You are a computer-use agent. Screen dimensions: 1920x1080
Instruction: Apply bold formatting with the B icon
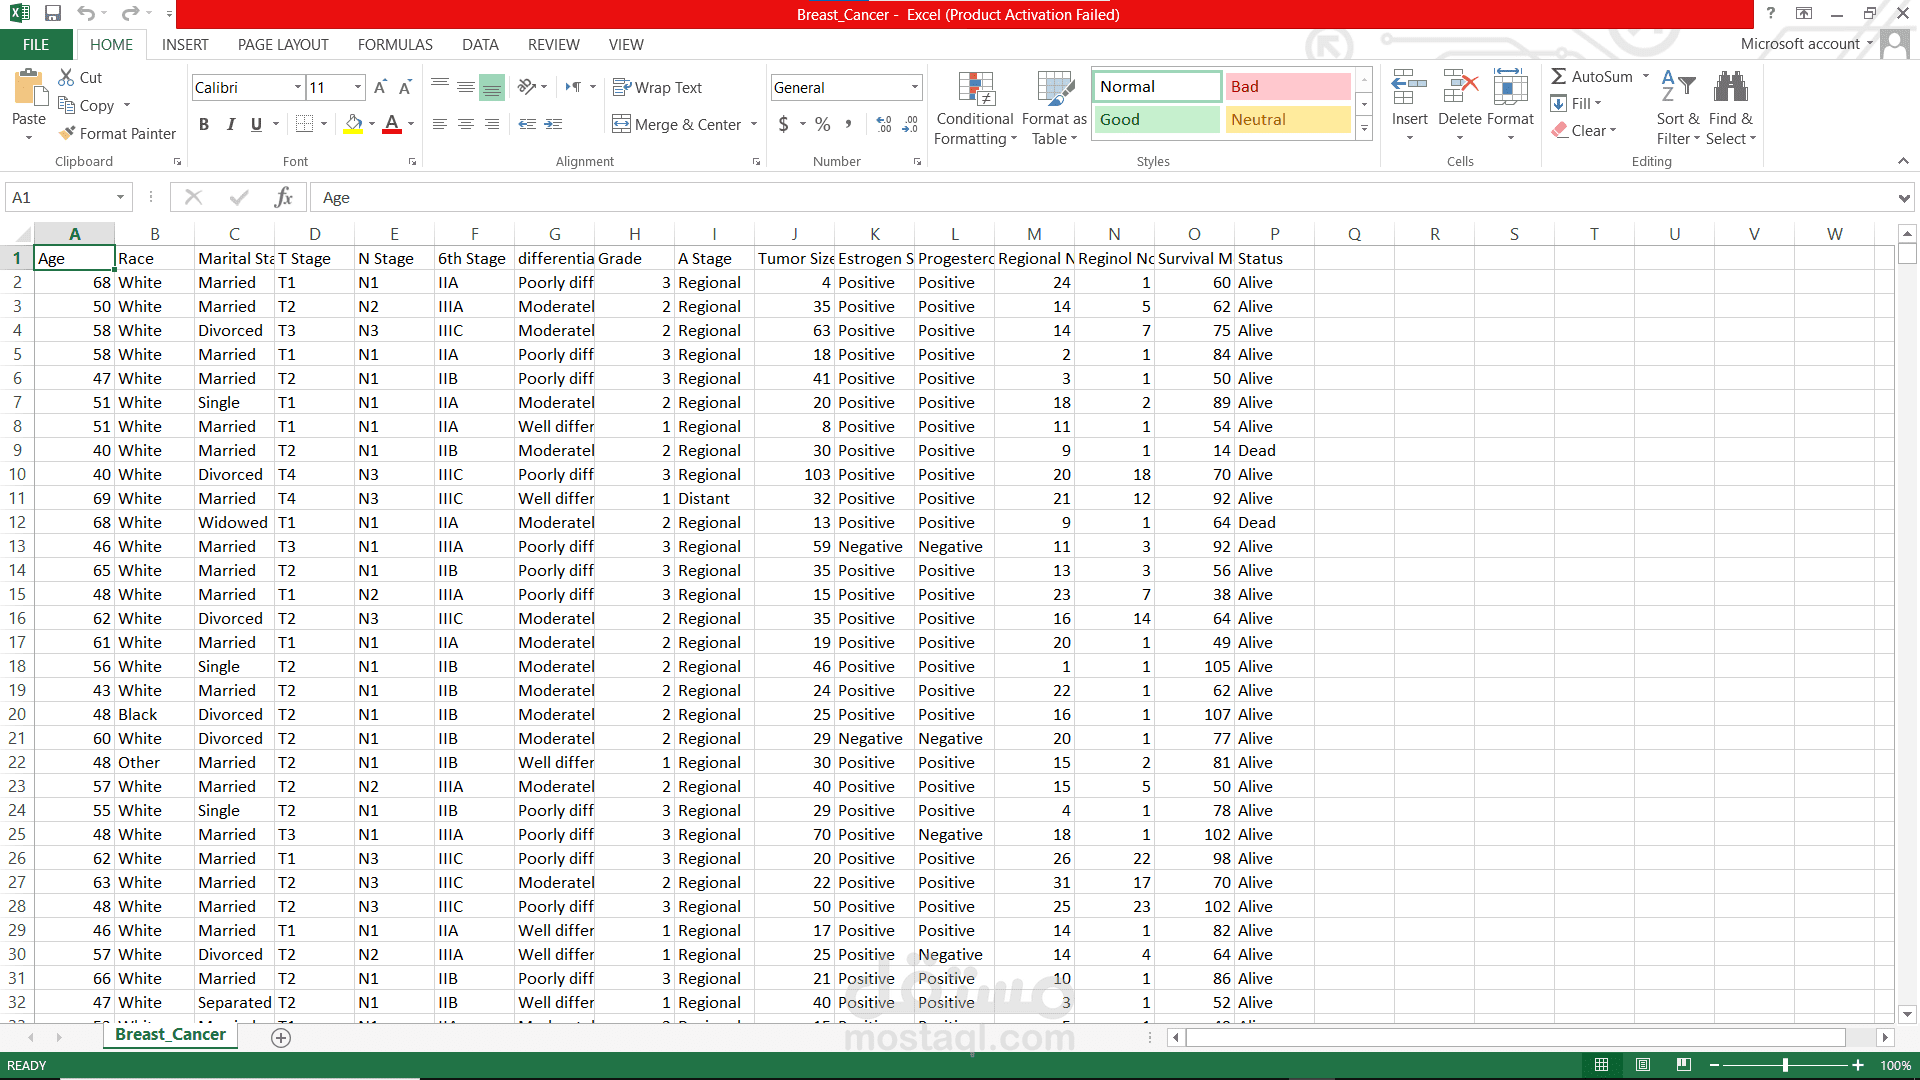point(204,124)
